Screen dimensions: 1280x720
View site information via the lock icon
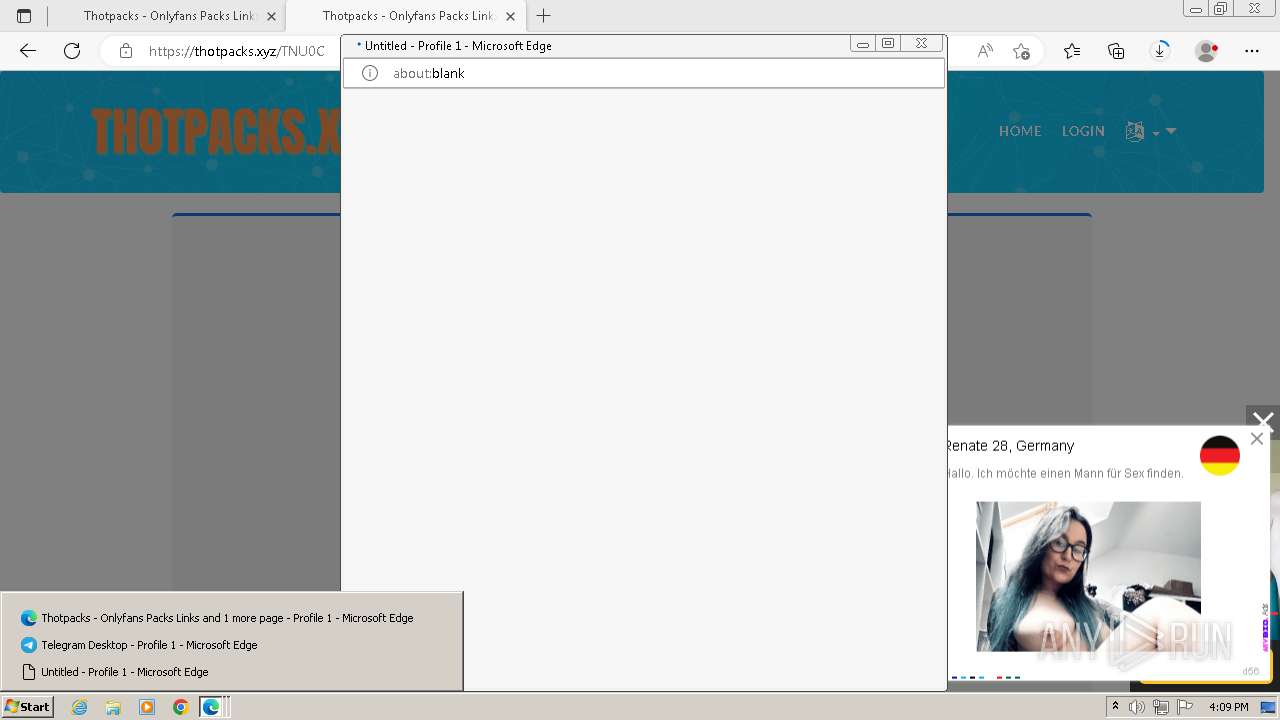tap(126, 51)
